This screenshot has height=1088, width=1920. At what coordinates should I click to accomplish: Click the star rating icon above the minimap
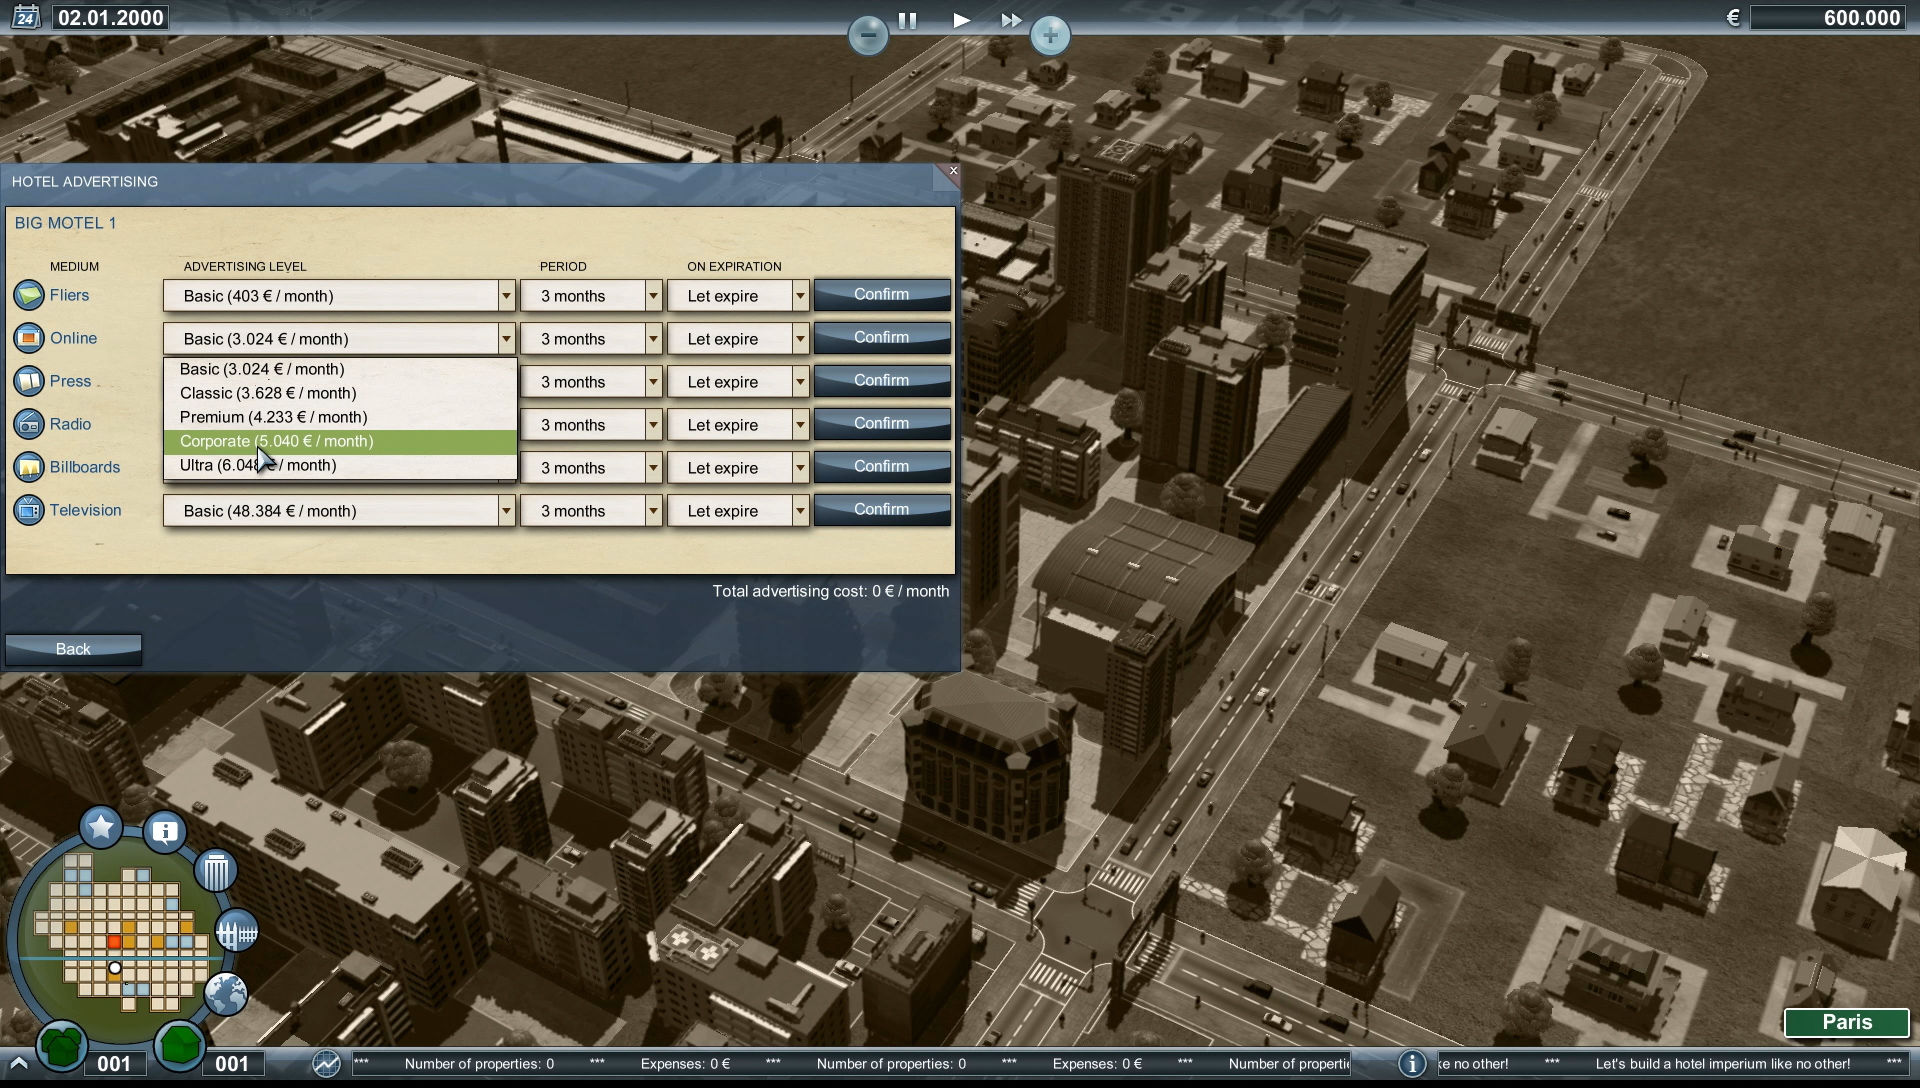point(100,827)
